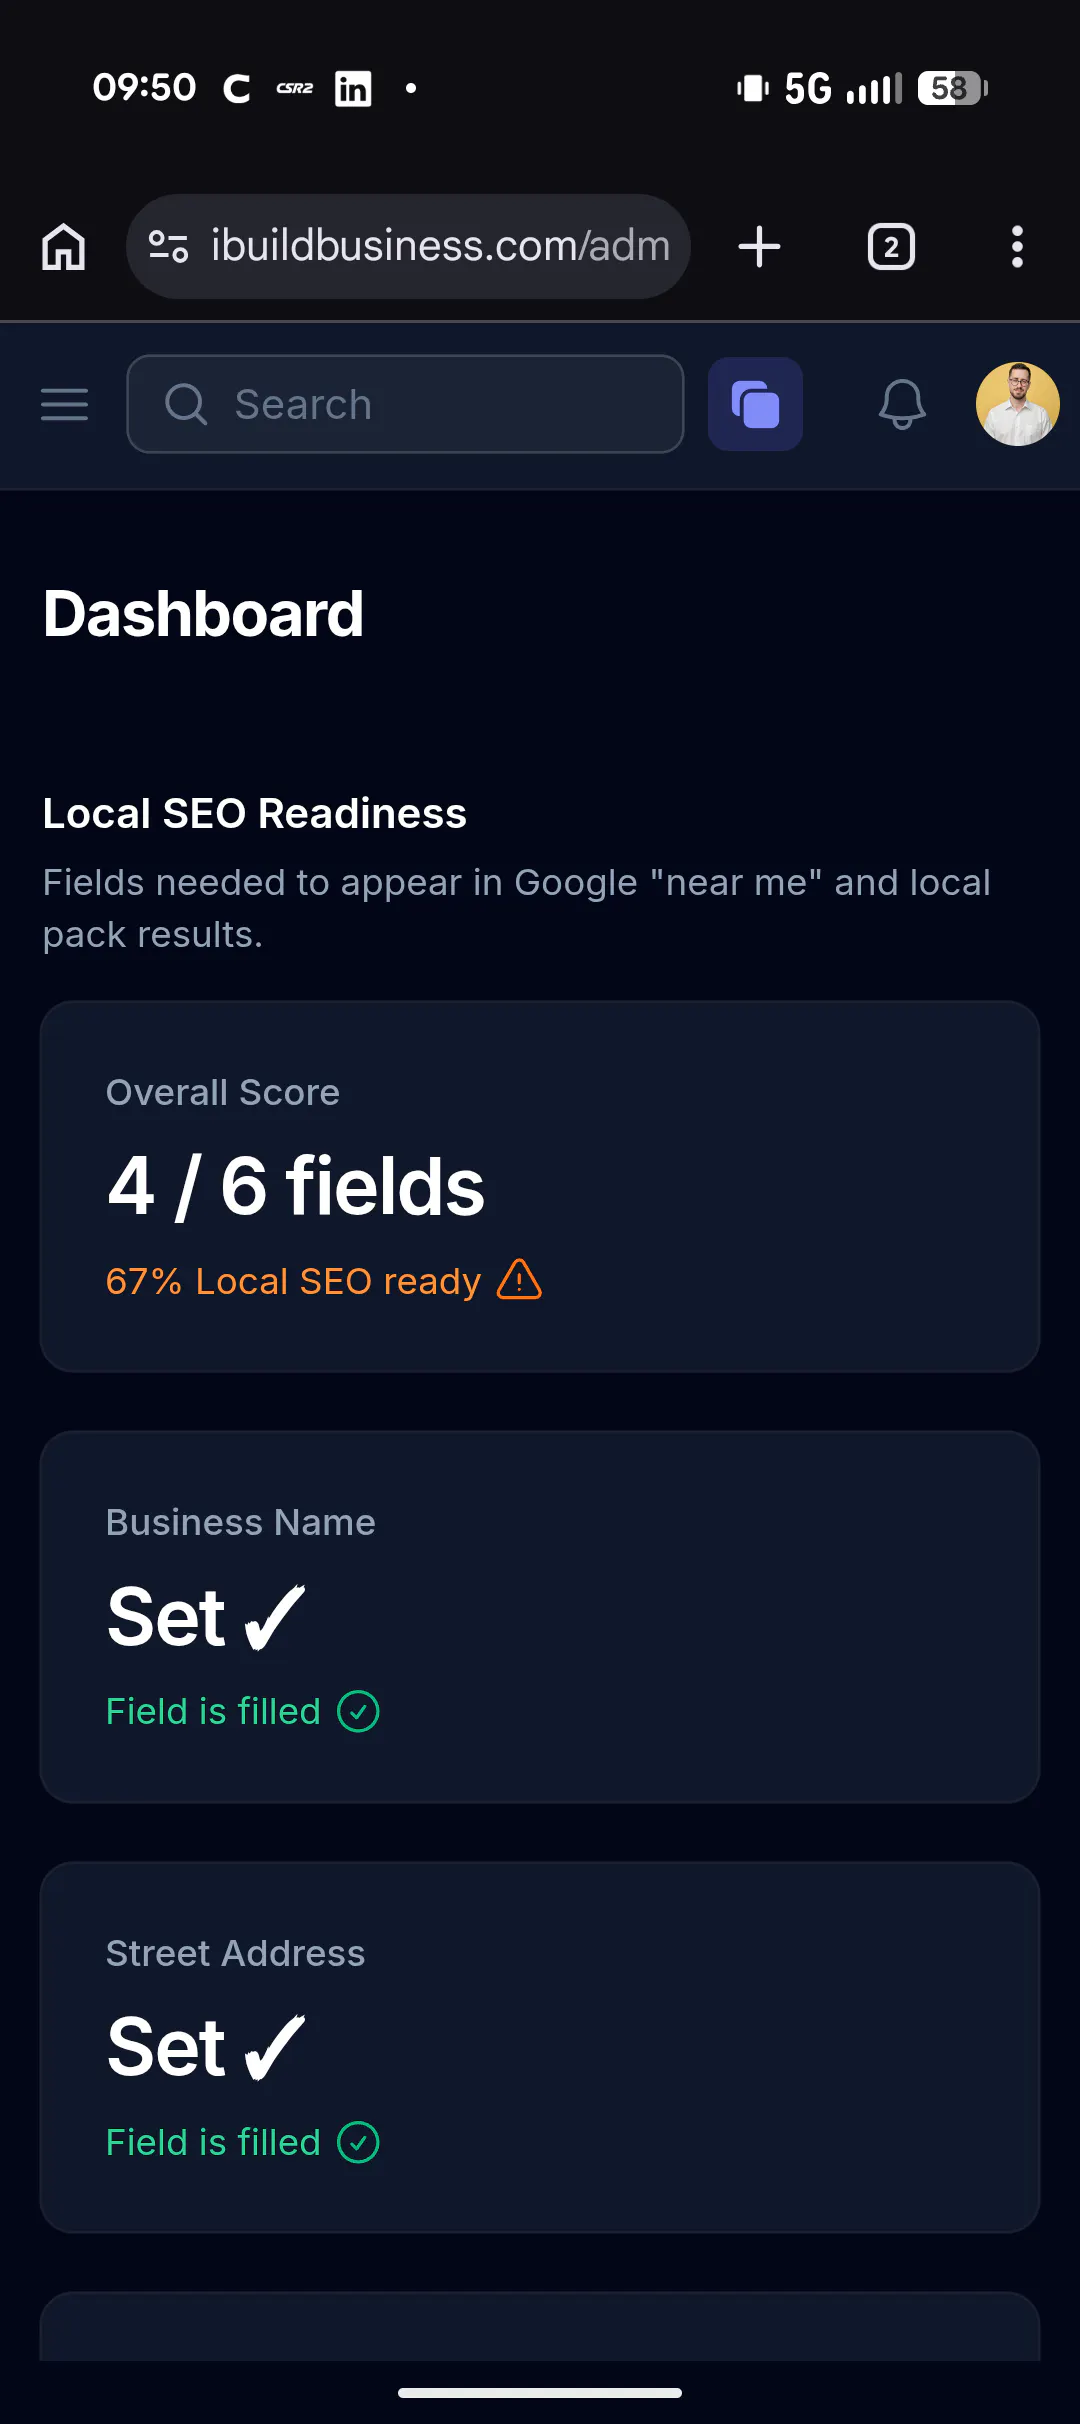This screenshot has width=1080, height=2424.
Task: Open the user profile avatar
Action: [1018, 404]
